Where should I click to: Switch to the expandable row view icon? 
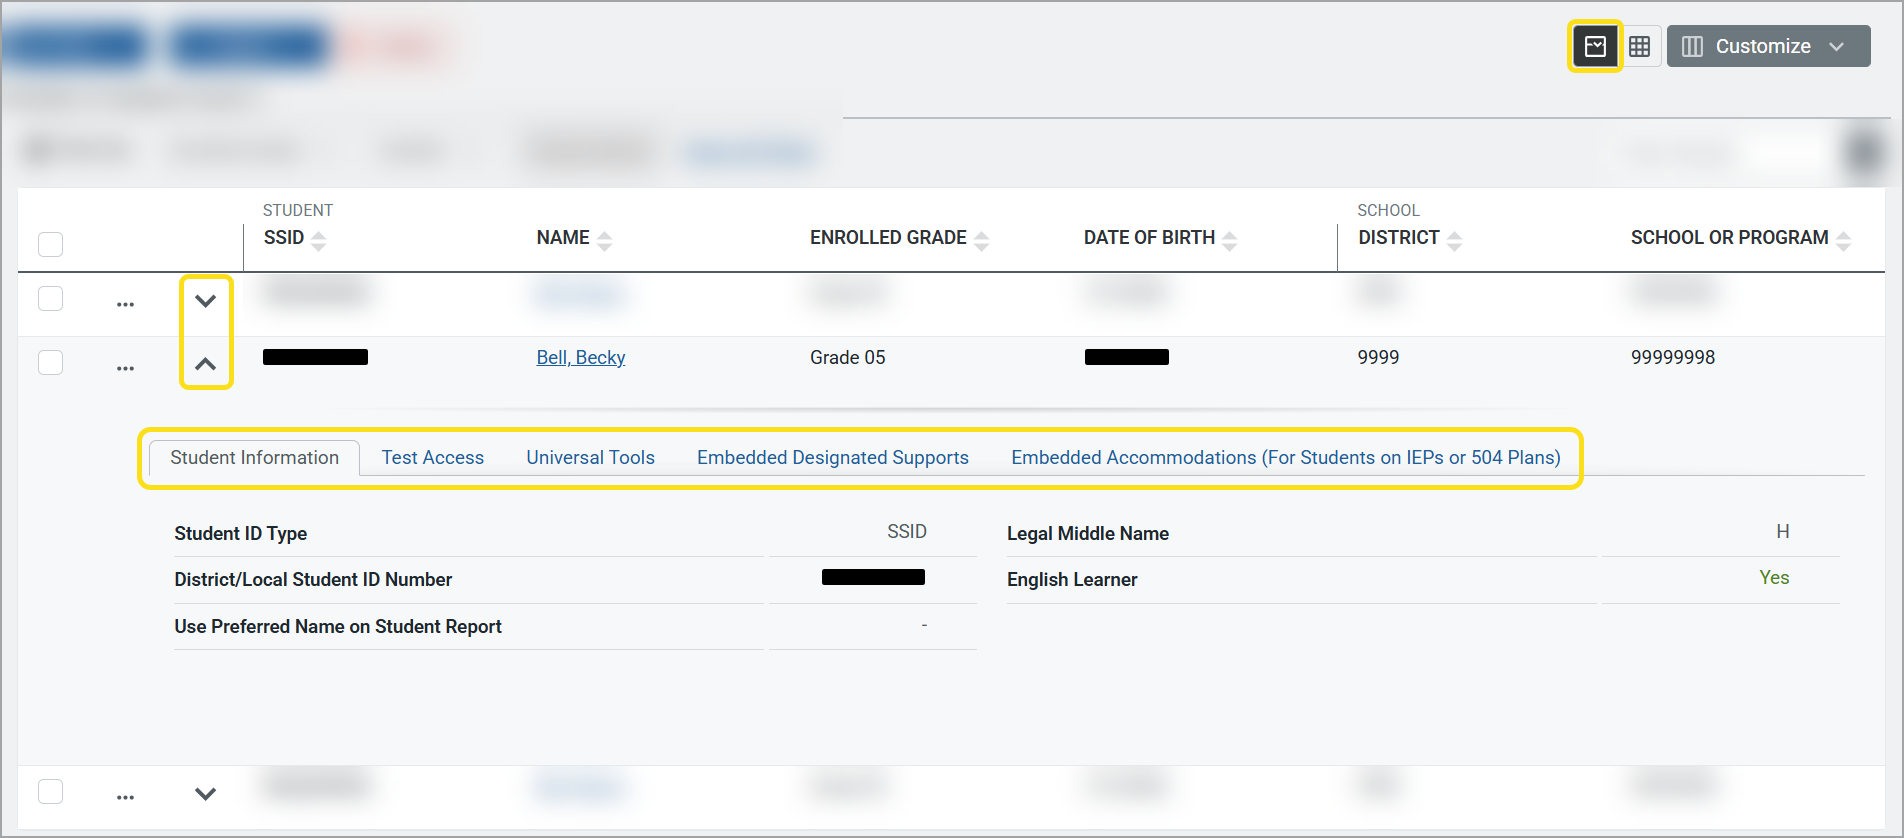click(x=1595, y=46)
